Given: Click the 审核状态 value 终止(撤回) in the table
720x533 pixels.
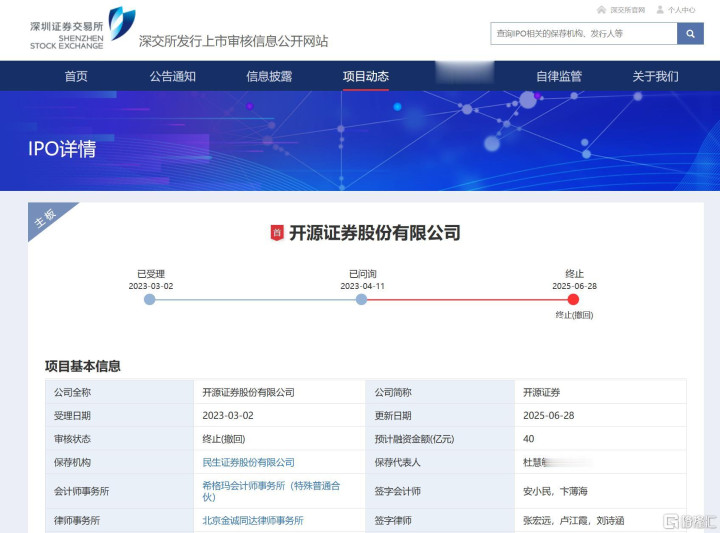Looking at the screenshot, I should [x=224, y=439].
